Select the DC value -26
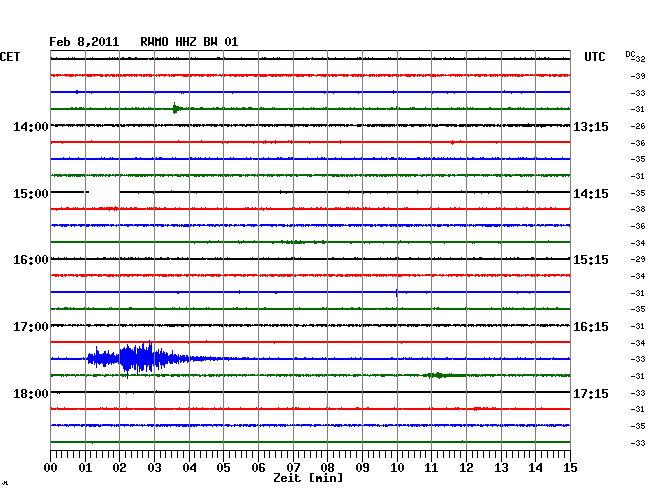Screen dimensions: 650x494 click(x=638, y=126)
